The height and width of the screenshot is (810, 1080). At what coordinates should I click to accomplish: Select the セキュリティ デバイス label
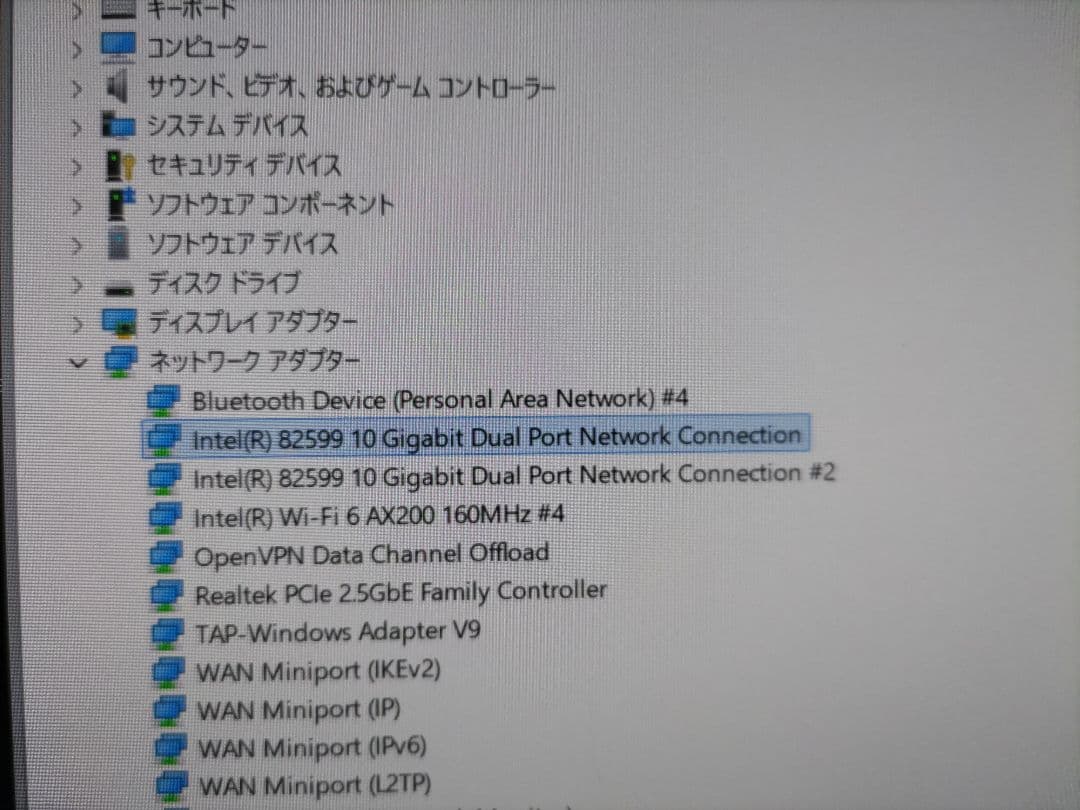(245, 166)
